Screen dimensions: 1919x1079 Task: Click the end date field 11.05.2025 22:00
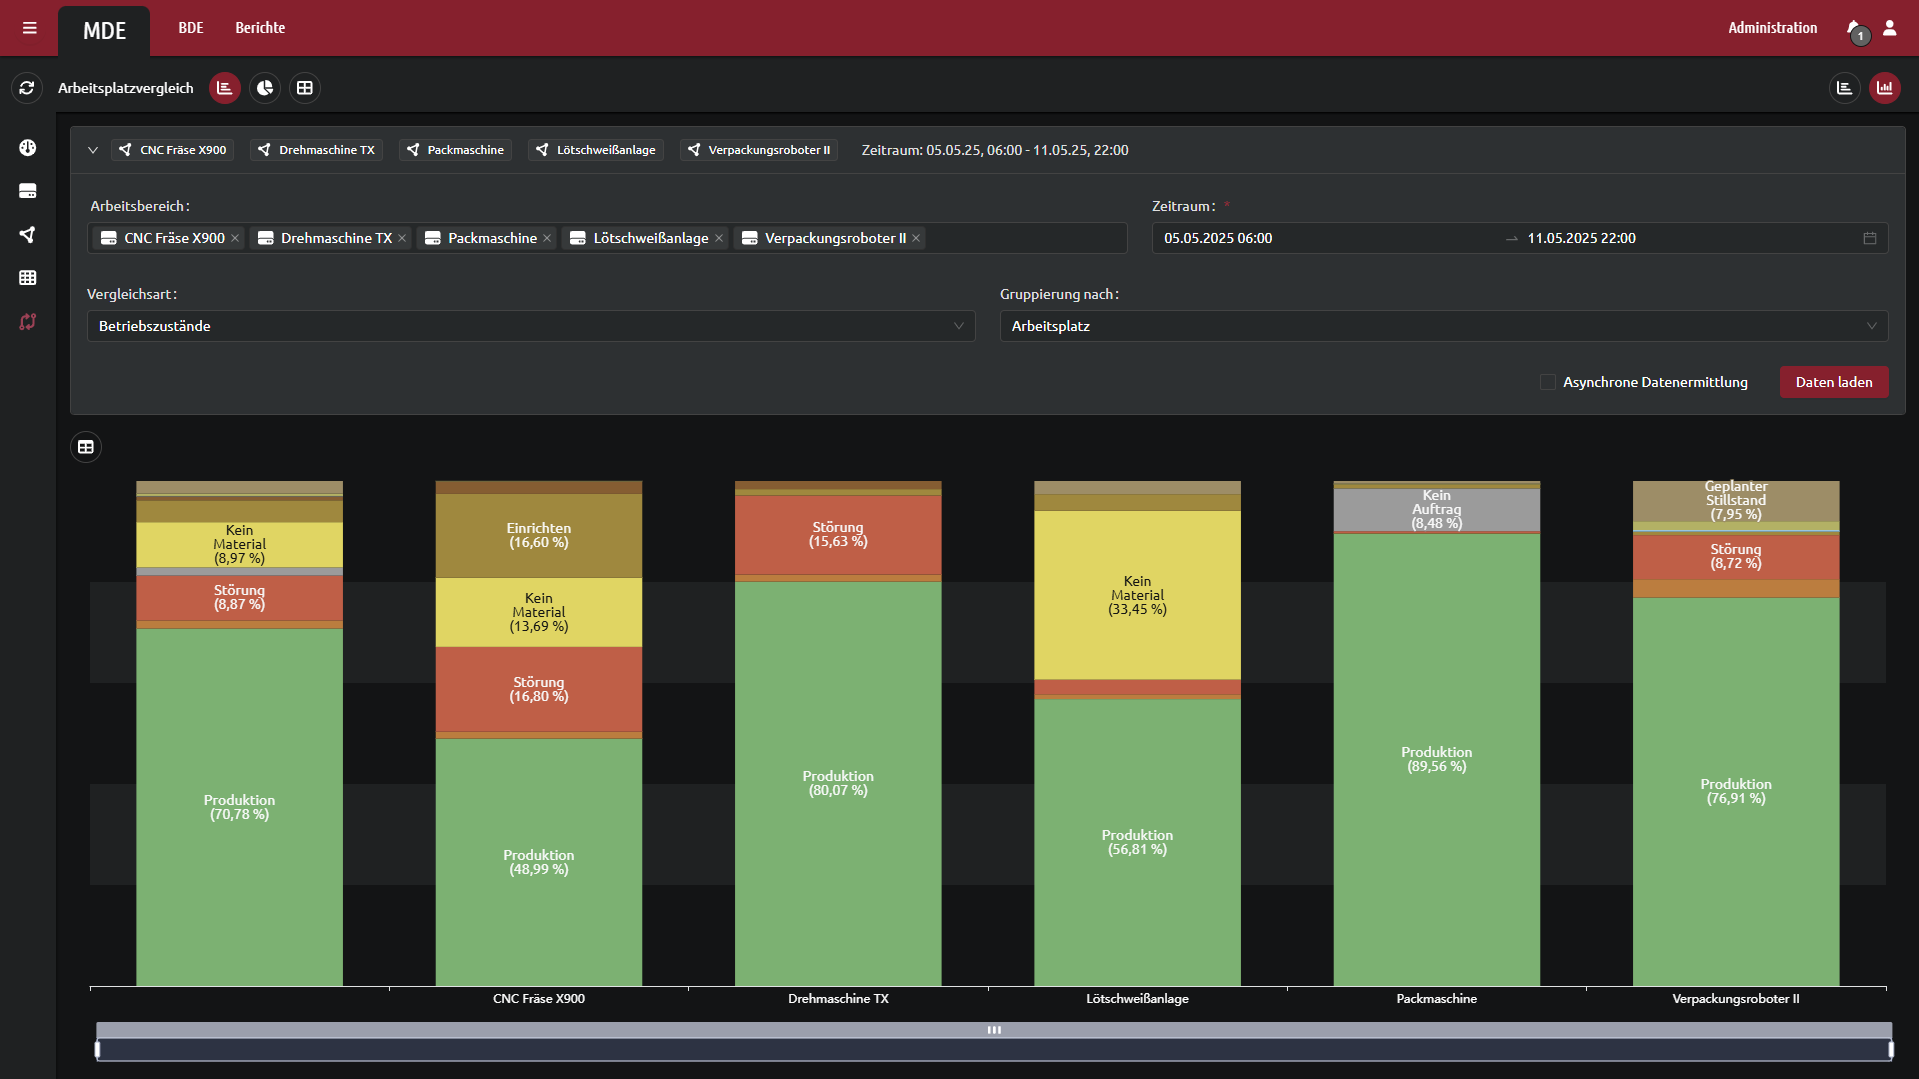[x=1688, y=238]
